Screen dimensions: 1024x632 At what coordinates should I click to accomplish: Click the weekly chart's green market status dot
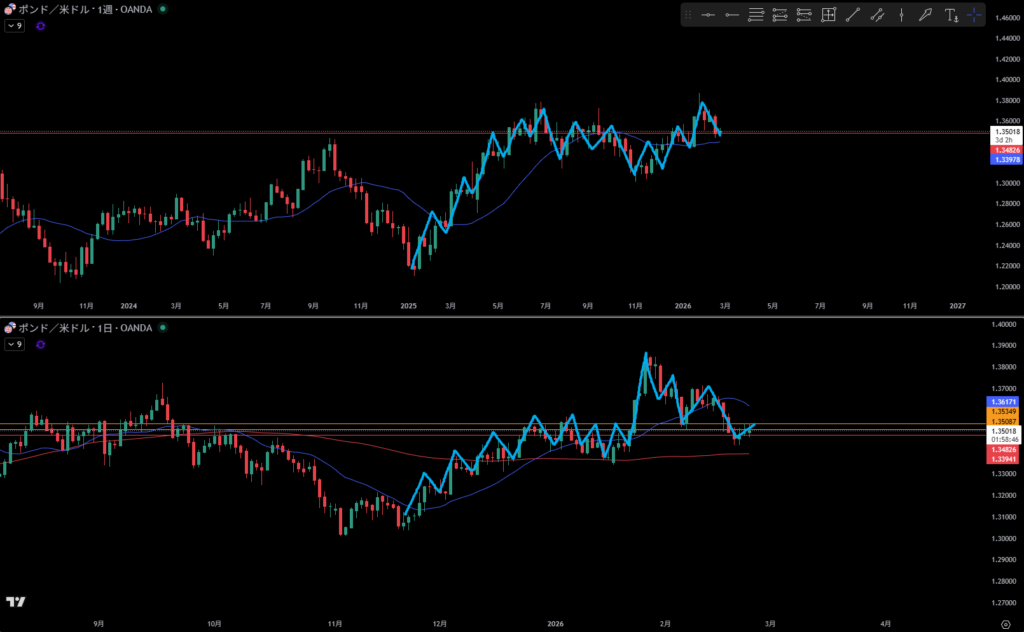(163, 9)
